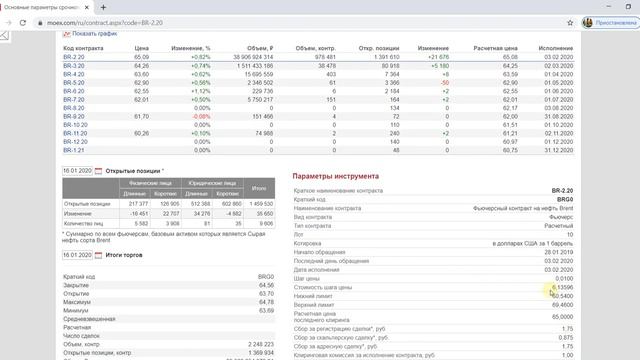
Task: Click the Количество лиц row label
Action: tap(83, 224)
